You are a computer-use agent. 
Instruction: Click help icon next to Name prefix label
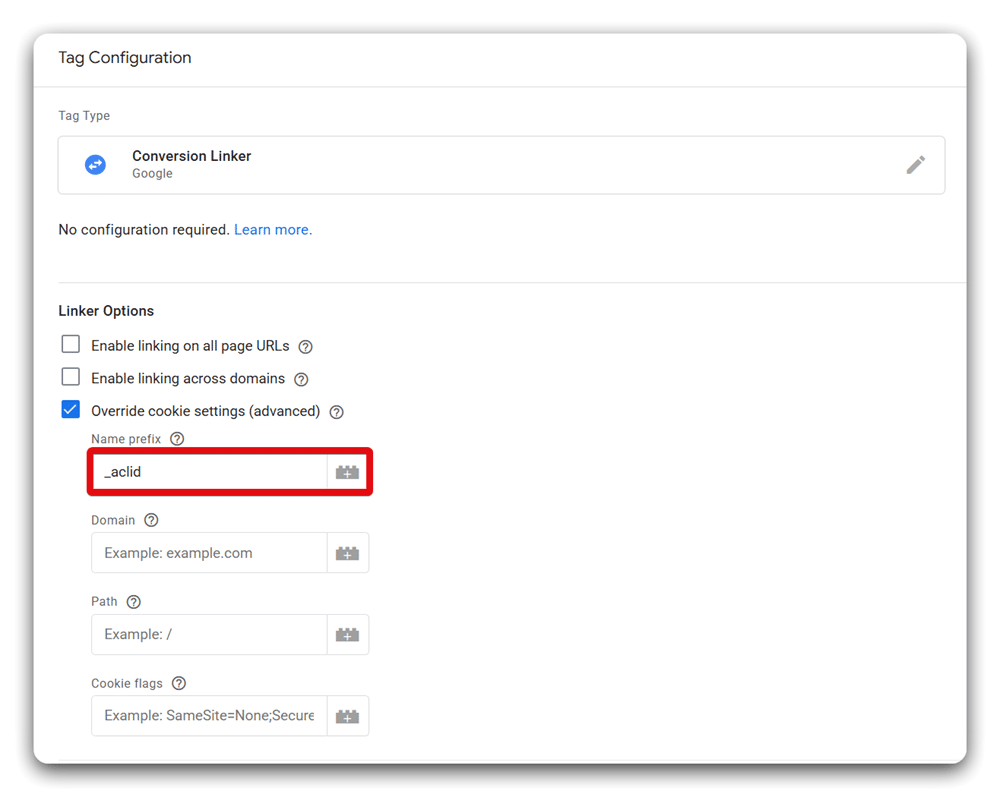click(176, 438)
